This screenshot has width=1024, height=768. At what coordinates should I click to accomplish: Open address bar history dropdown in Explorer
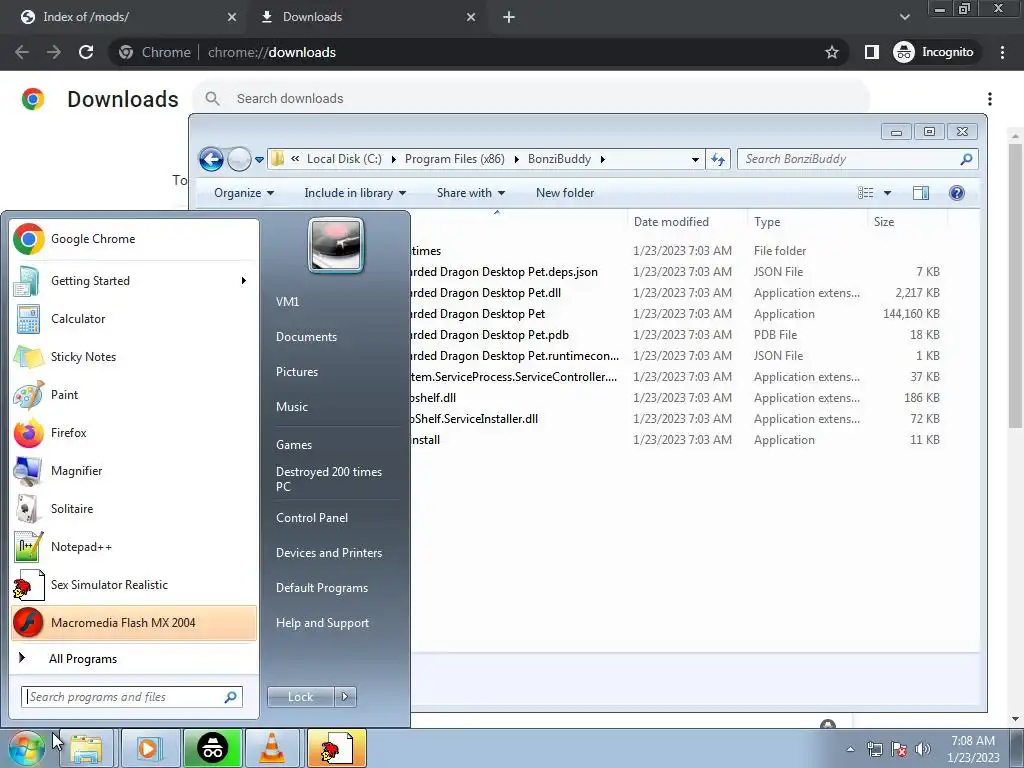coord(695,159)
